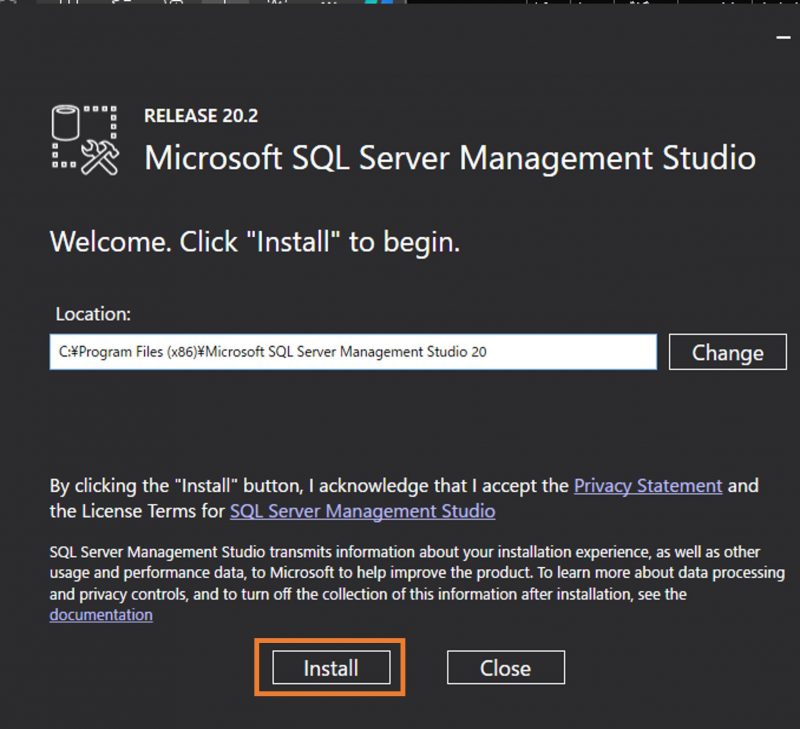Click the "RELEASE 20.2" version text

coord(201,116)
